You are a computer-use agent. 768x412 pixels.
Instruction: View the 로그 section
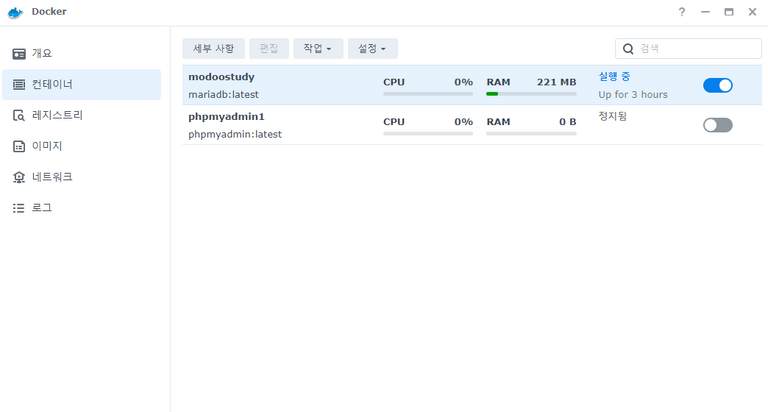coord(81,208)
